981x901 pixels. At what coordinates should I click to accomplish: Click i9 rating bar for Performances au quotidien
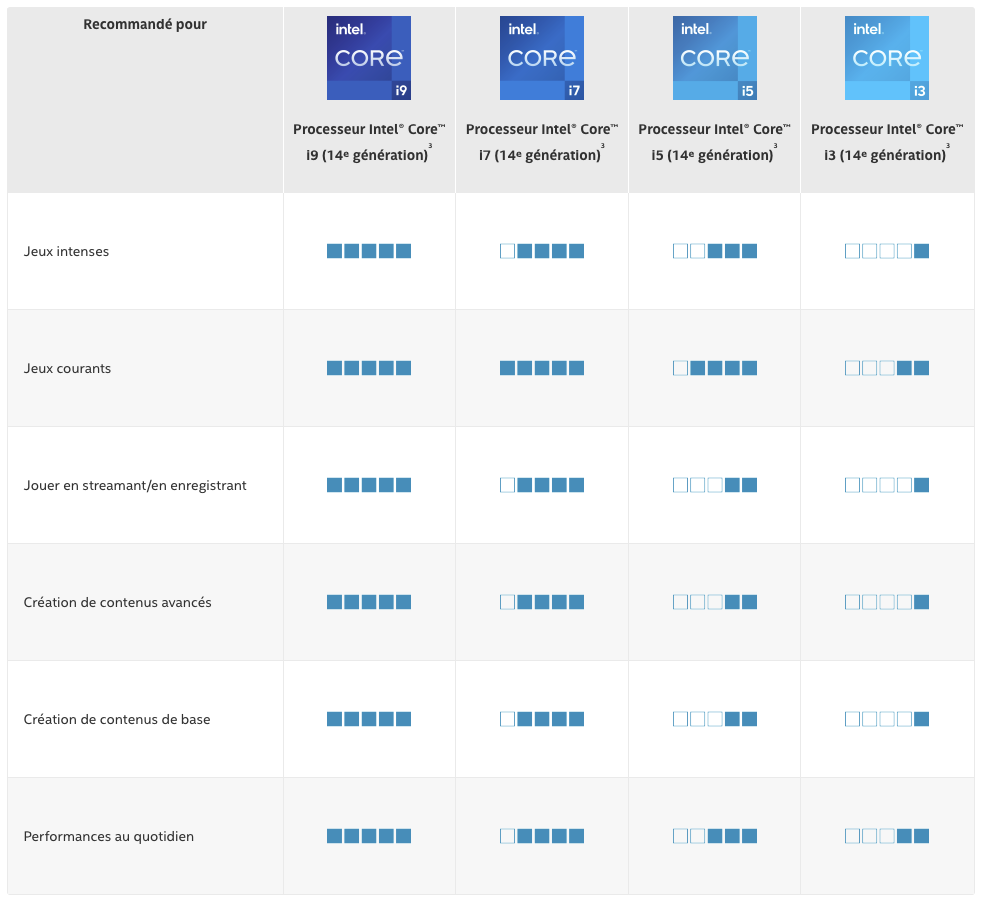coord(369,836)
